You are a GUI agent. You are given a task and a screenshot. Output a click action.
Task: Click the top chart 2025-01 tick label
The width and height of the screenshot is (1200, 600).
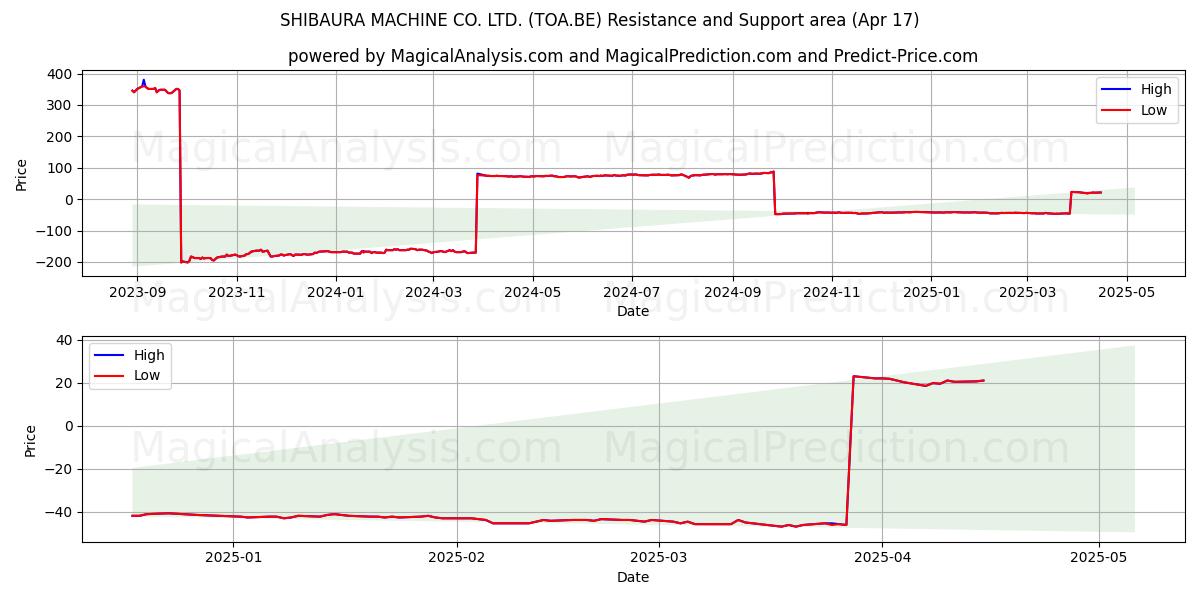[931, 291]
